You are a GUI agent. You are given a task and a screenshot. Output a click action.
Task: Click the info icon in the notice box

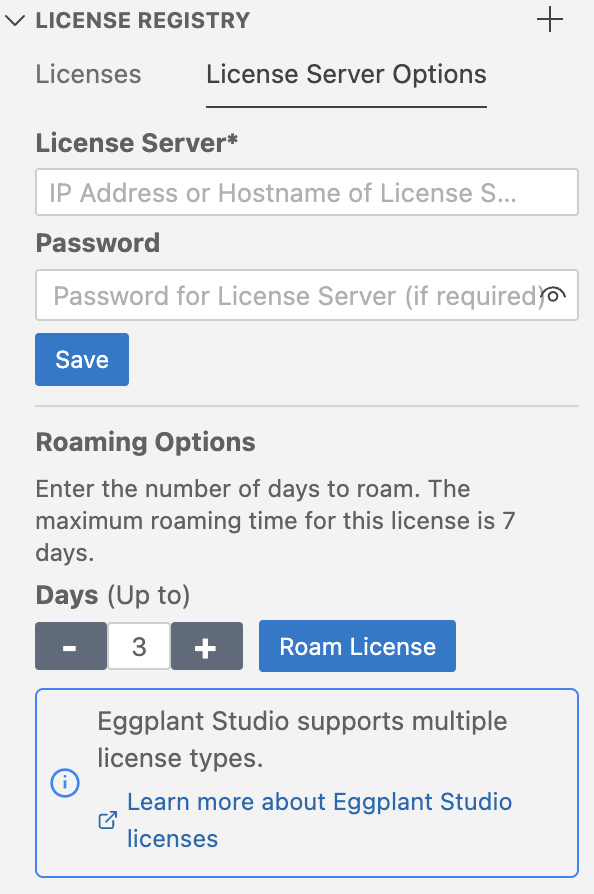point(64,783)
